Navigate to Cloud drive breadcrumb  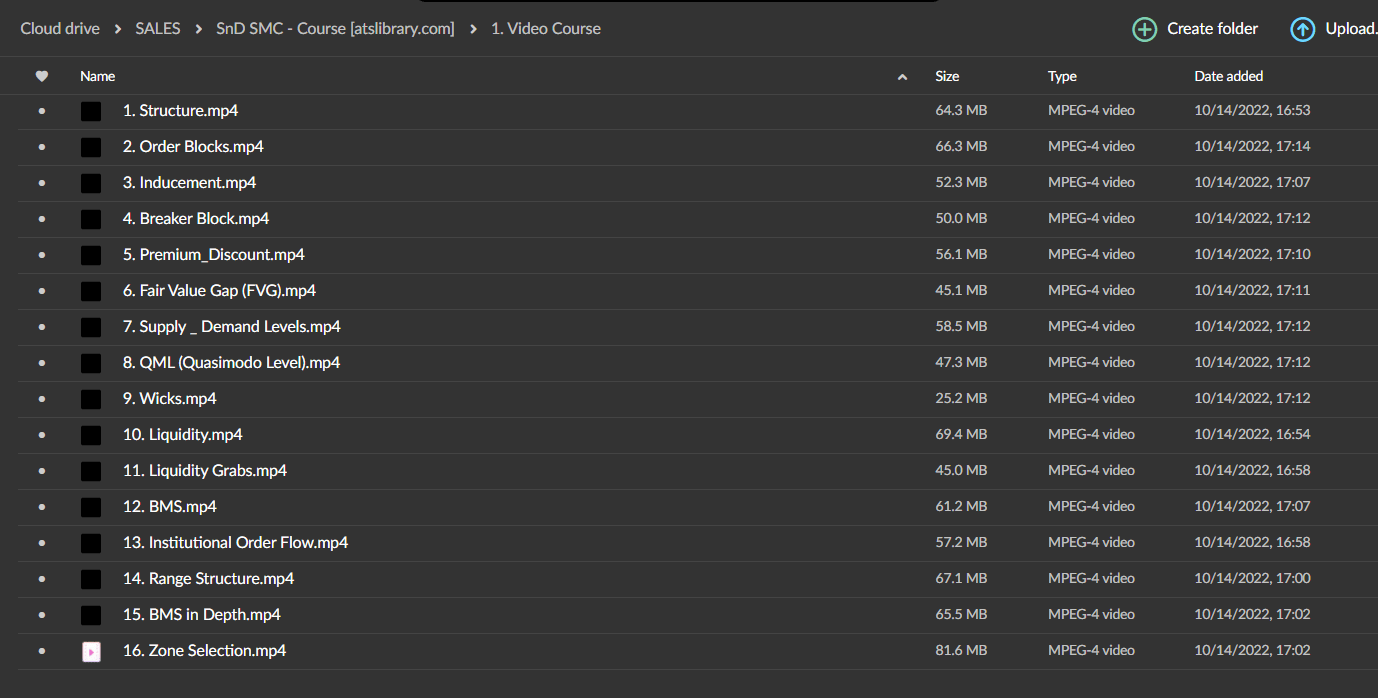pyautogui.click(x=60, y=29)
